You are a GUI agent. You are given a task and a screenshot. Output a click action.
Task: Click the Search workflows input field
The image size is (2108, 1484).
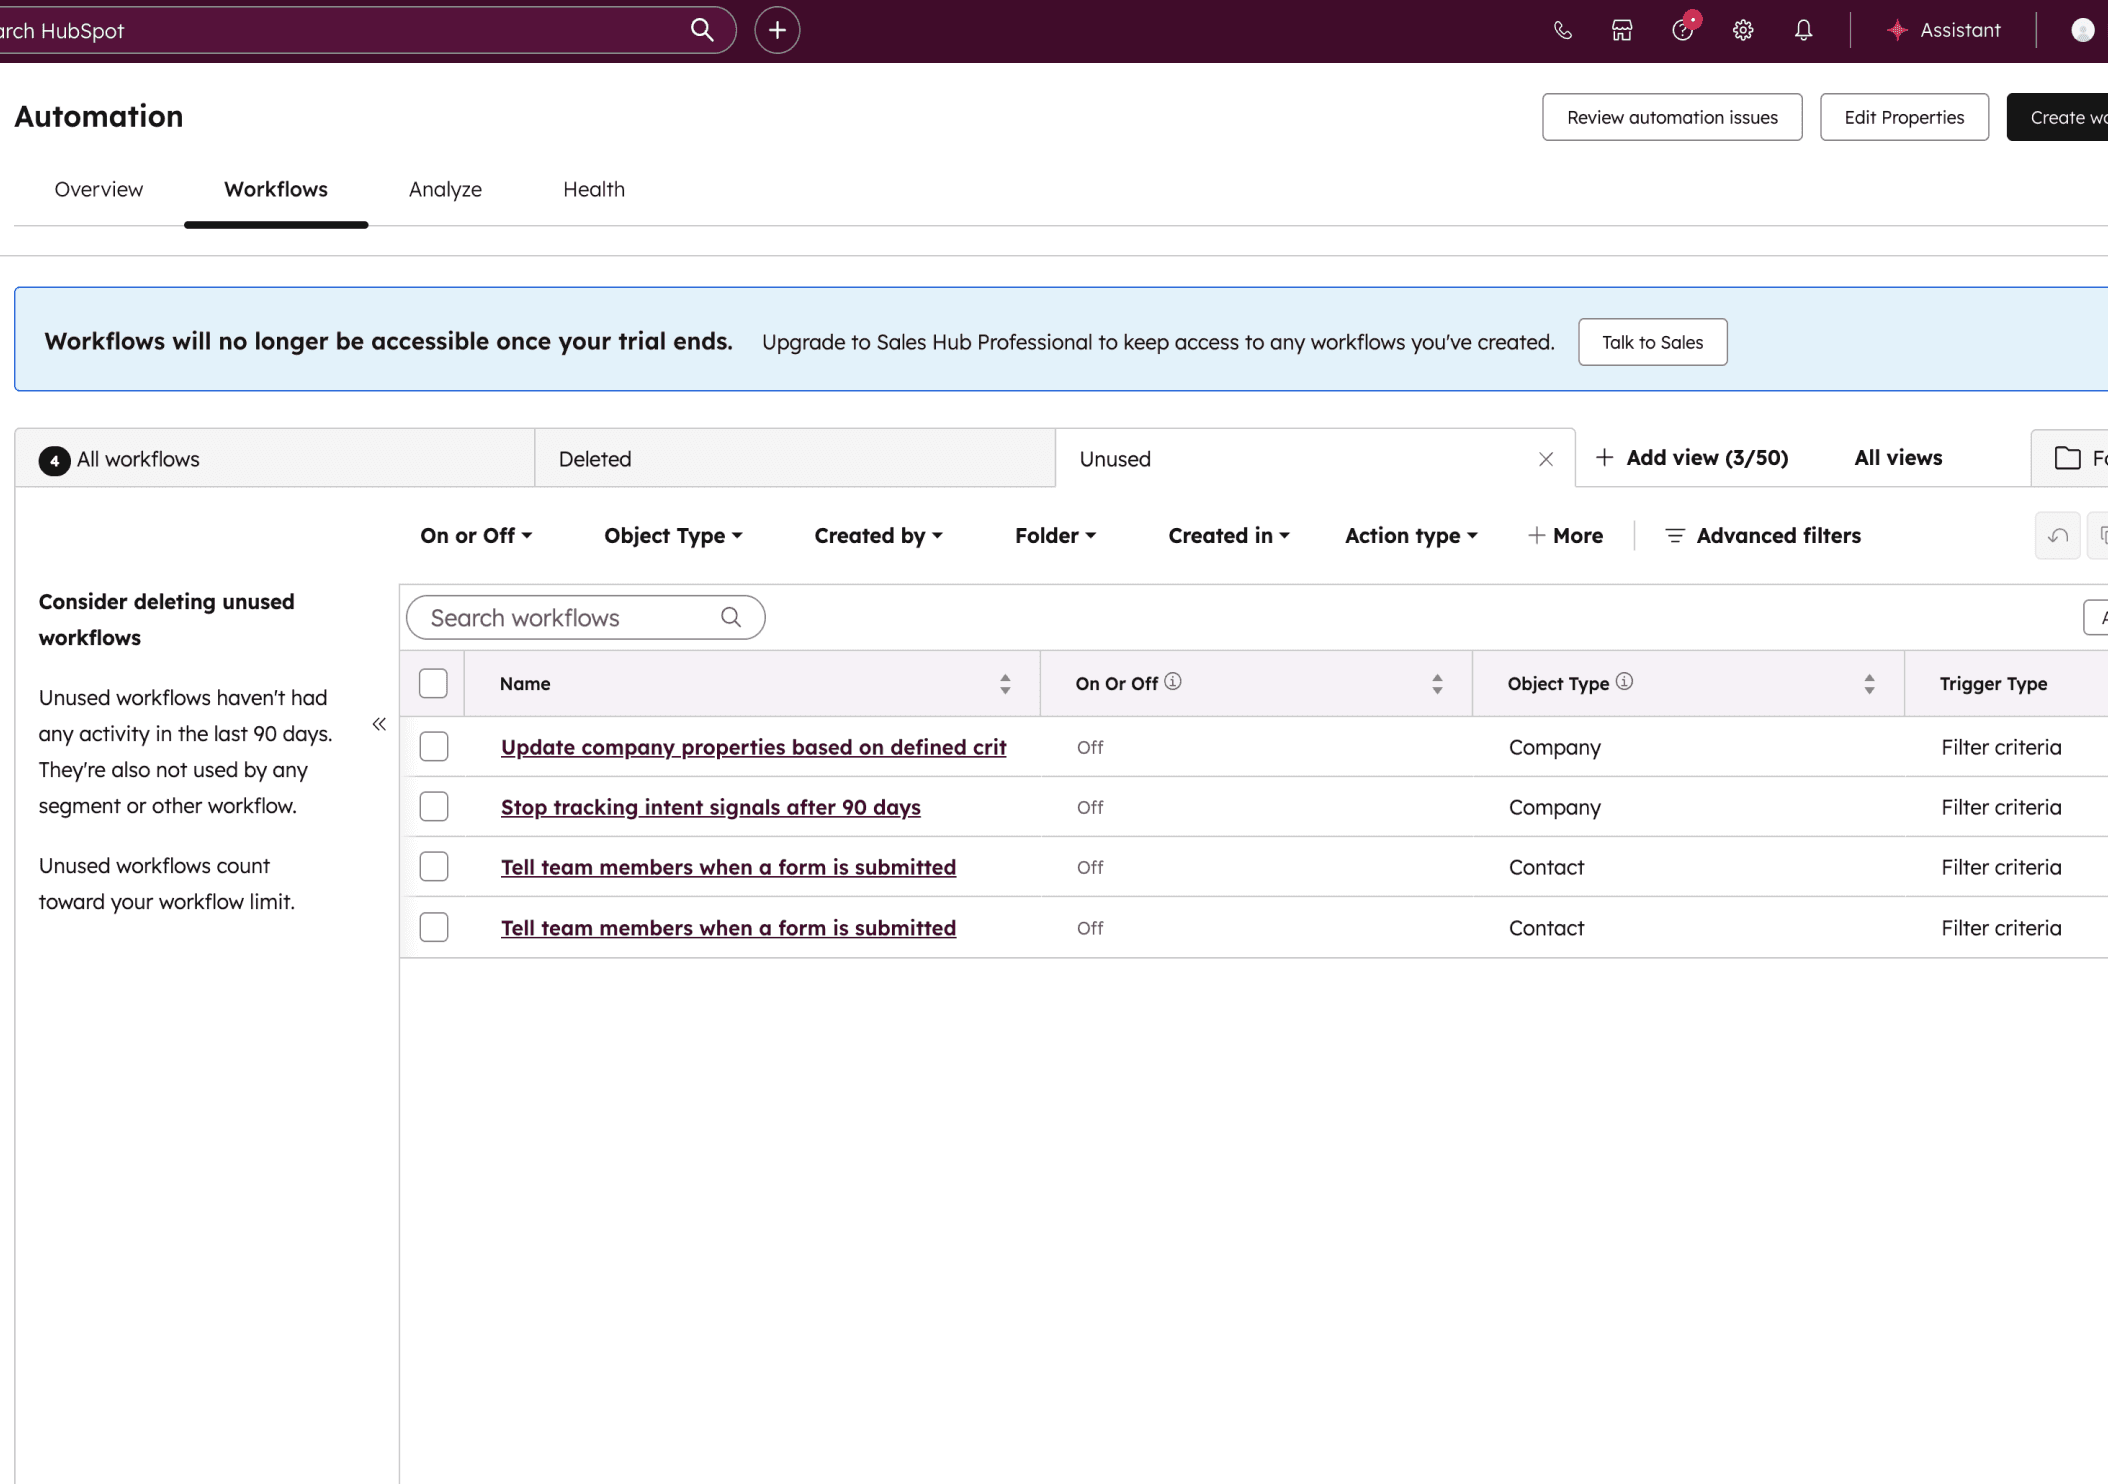tap(570, 618)
